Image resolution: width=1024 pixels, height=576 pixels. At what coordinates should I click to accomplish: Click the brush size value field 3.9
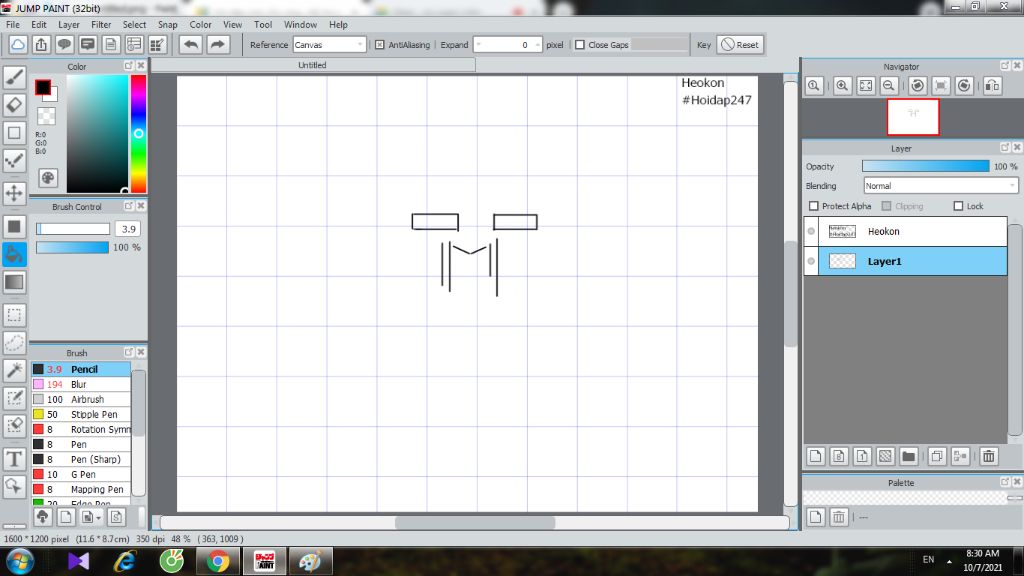click(x=128, y=229)
